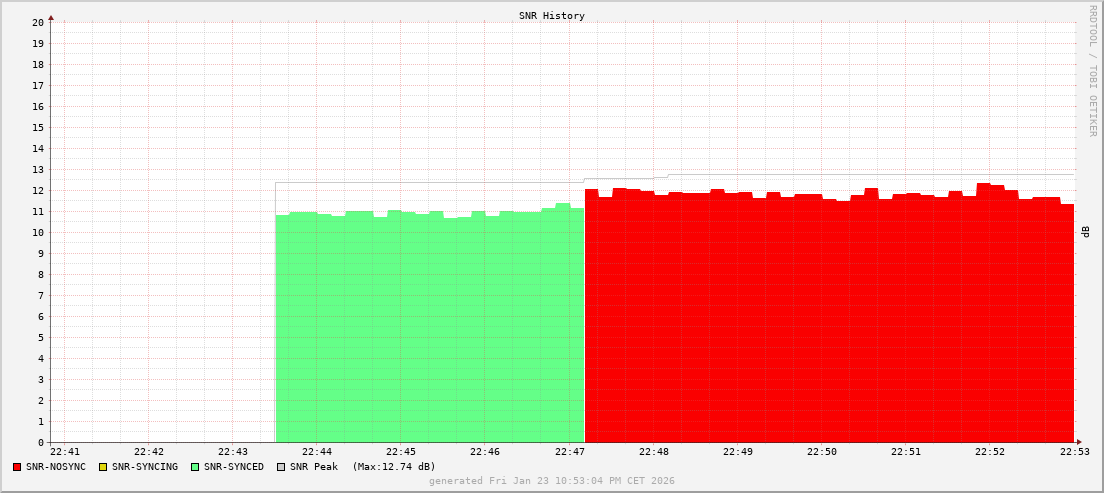Click the green SNR-SYNCED legend swatch
The width and height of the screenshot is (1104, 493).
click(x=195, y=467)
